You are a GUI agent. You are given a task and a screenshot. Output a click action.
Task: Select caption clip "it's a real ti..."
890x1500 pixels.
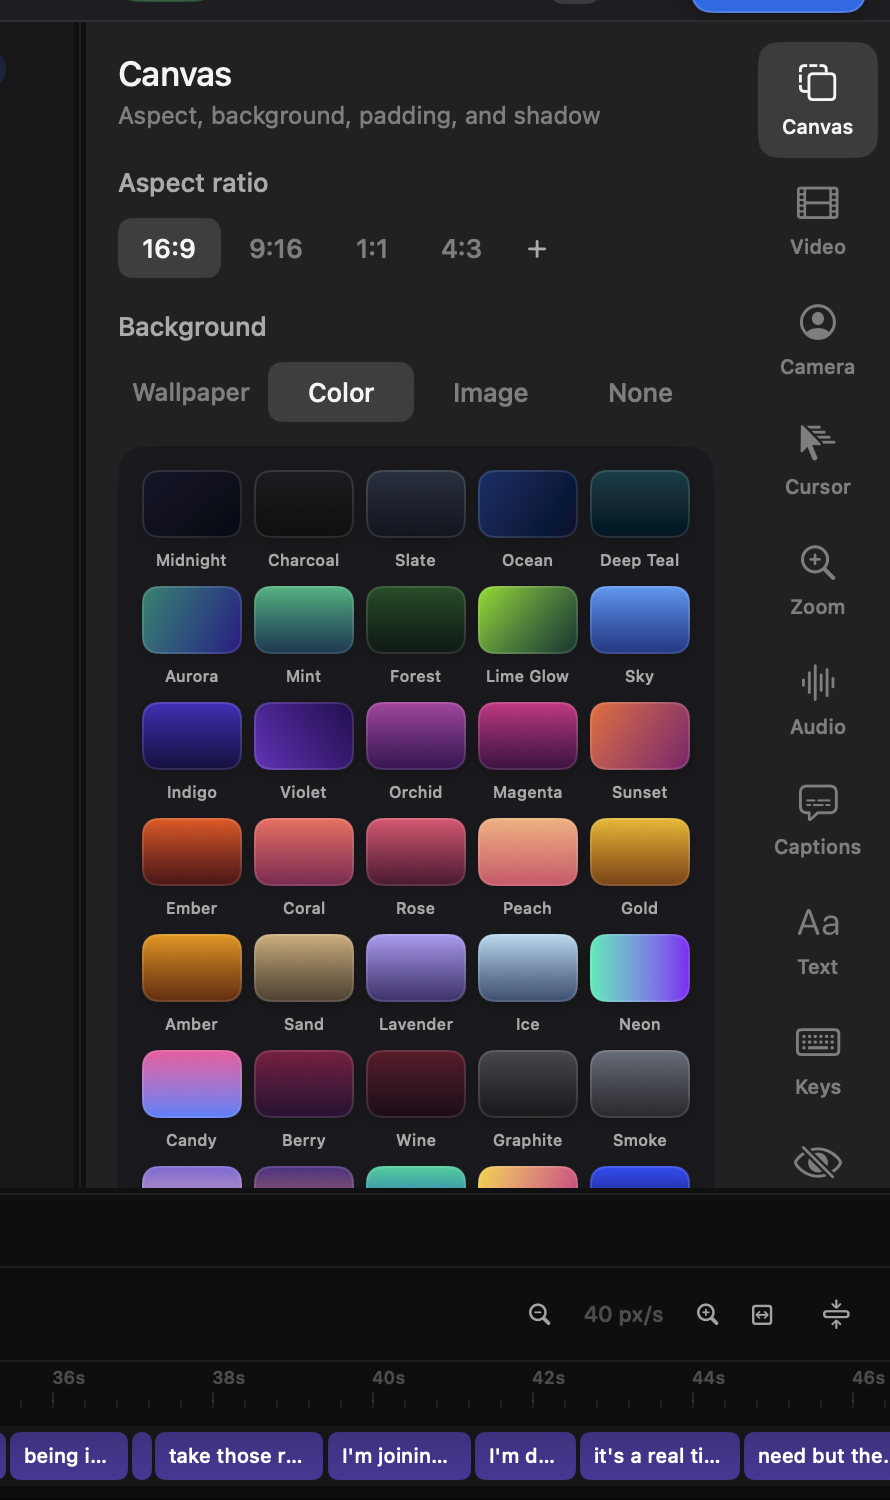(660, 1456)
